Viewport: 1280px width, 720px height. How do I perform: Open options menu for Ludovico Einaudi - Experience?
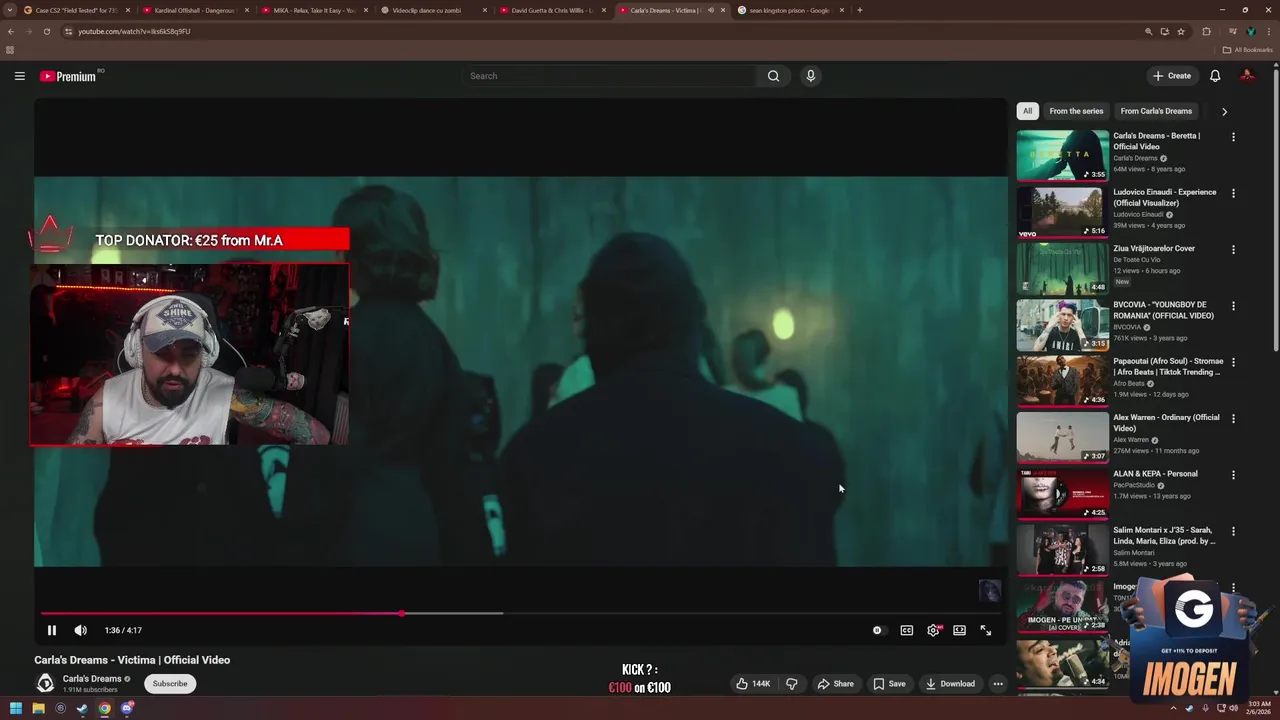pyautogui.click(x=1233, y=193)
